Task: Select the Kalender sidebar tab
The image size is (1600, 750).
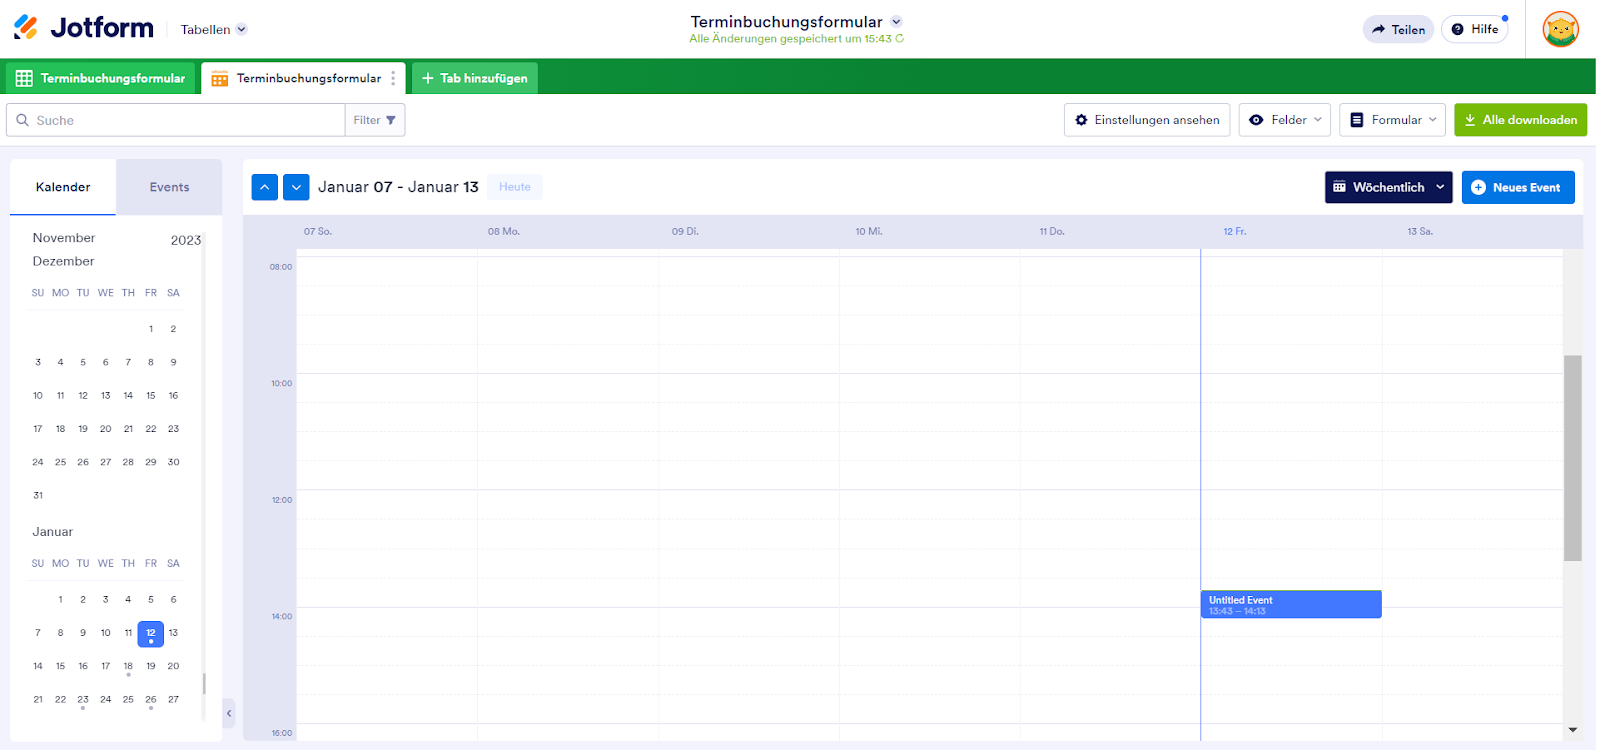Action: (x=63, y=187)
